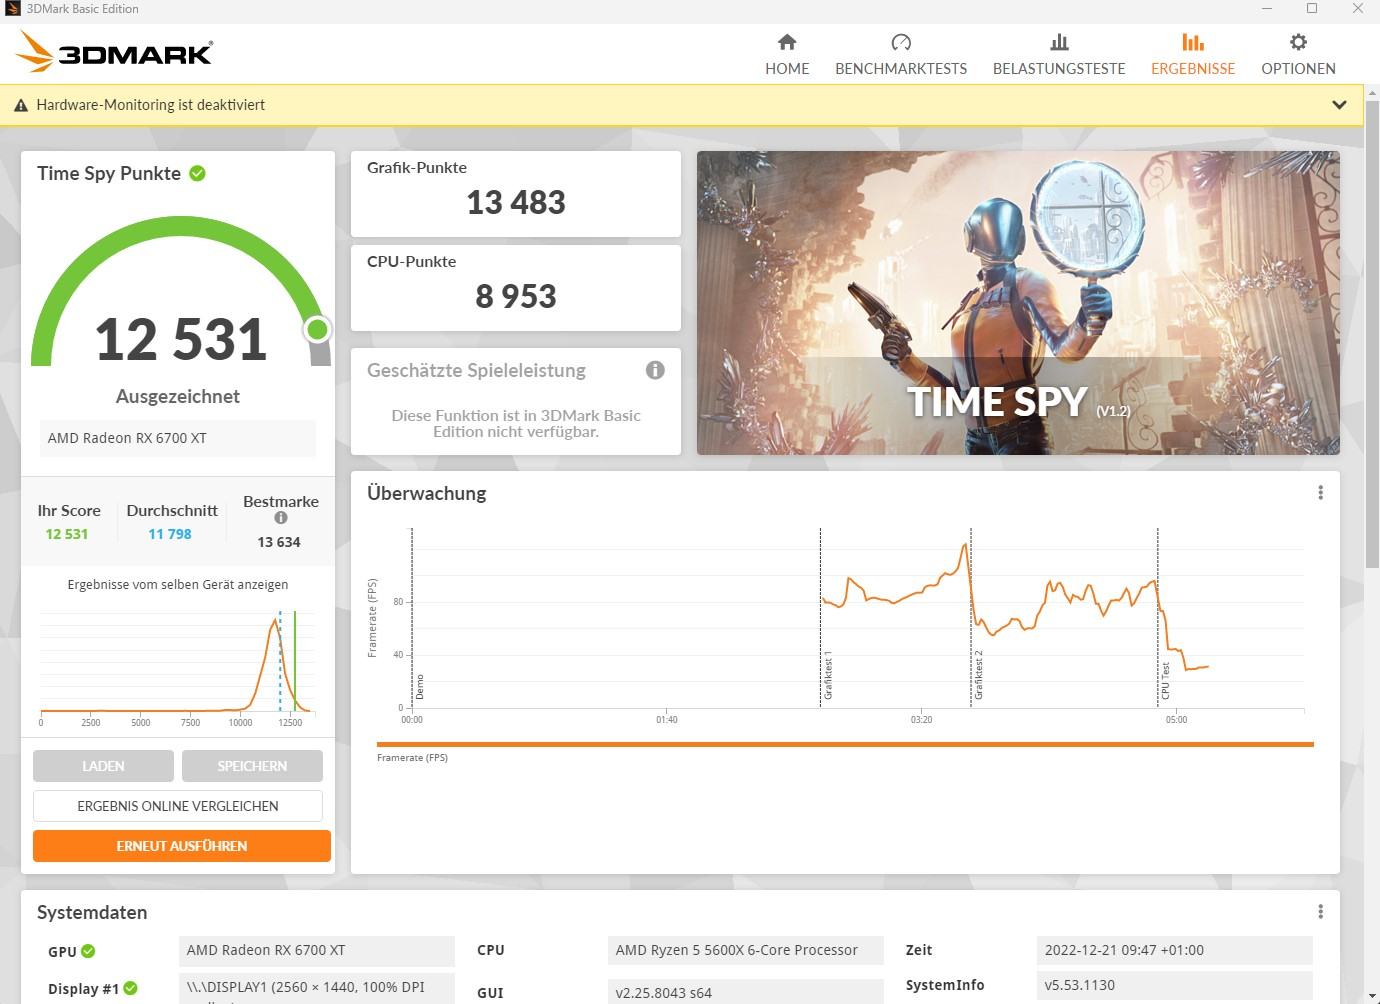This screenshot has height=1004, width=1380.
Task: Click the Grafiktest 2 marker in chart
Action: pyautogui.click(x=979, y=674)
